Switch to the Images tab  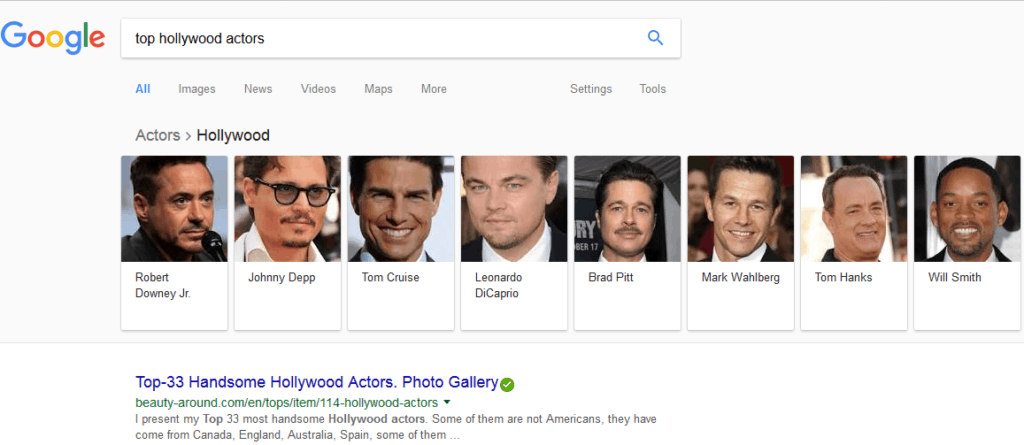pyautogui.click(x=197, y=89)
